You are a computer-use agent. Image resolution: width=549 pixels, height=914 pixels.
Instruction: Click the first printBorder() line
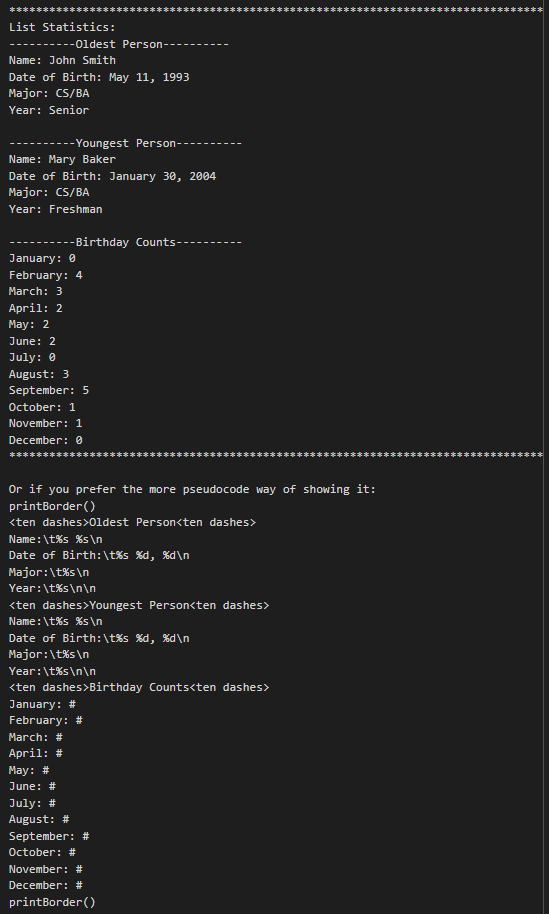(52, 506)
